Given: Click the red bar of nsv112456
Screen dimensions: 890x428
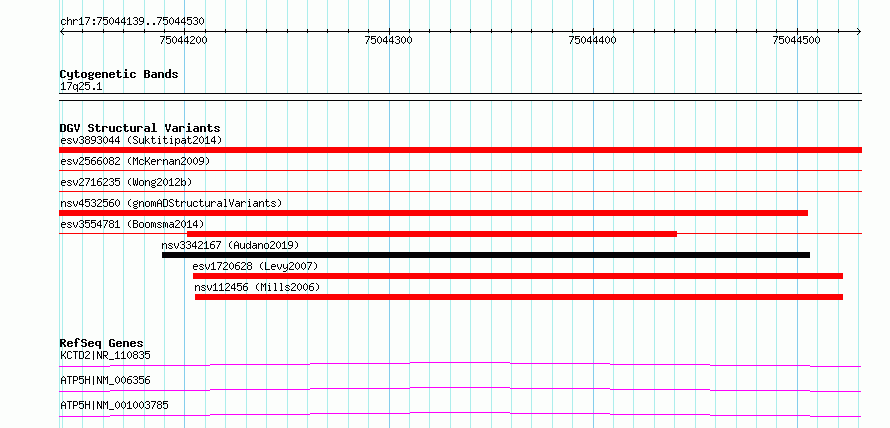Looking at the screenshot, I should 519,297.
